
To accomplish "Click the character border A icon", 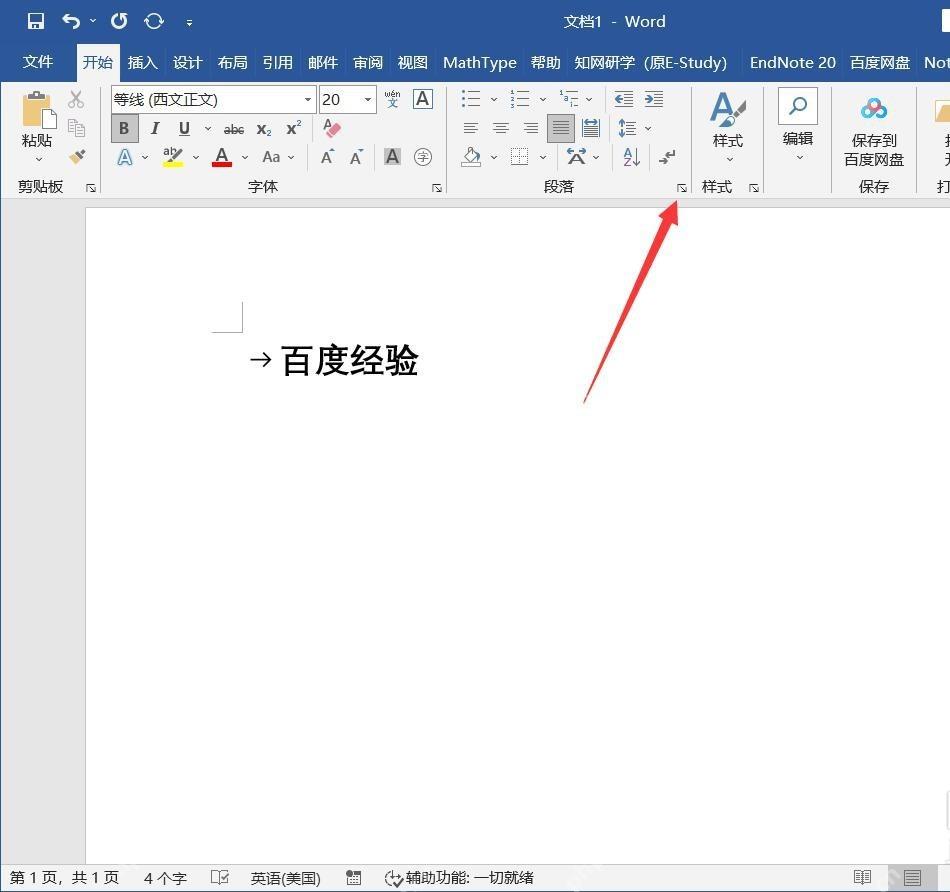I will pyautogui.click(x=422, y=99).
